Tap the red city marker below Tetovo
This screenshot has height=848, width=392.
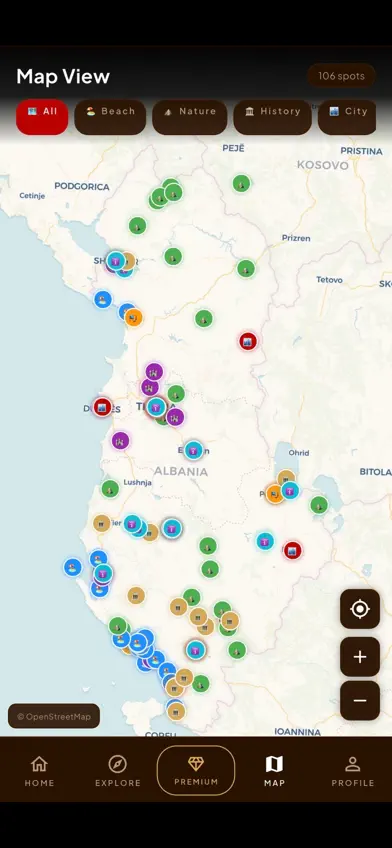point(248,341)
